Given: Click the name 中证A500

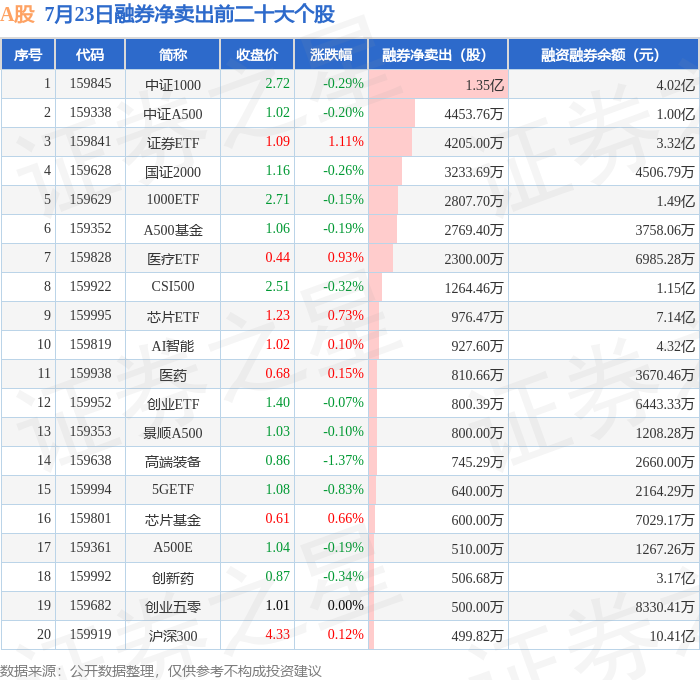Looking at the screenshot, I should pos(173,113).
